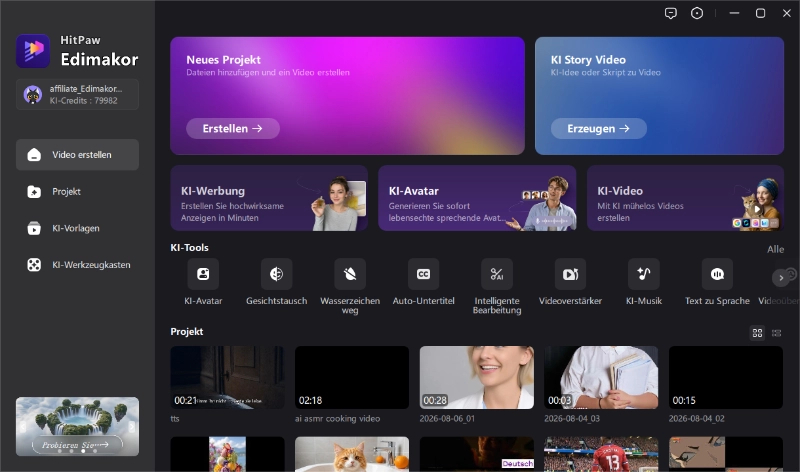Open KI-Werkzeugkasten in sidebar
Viewport: 800px width, 472px height.
[x=78, y=265]
